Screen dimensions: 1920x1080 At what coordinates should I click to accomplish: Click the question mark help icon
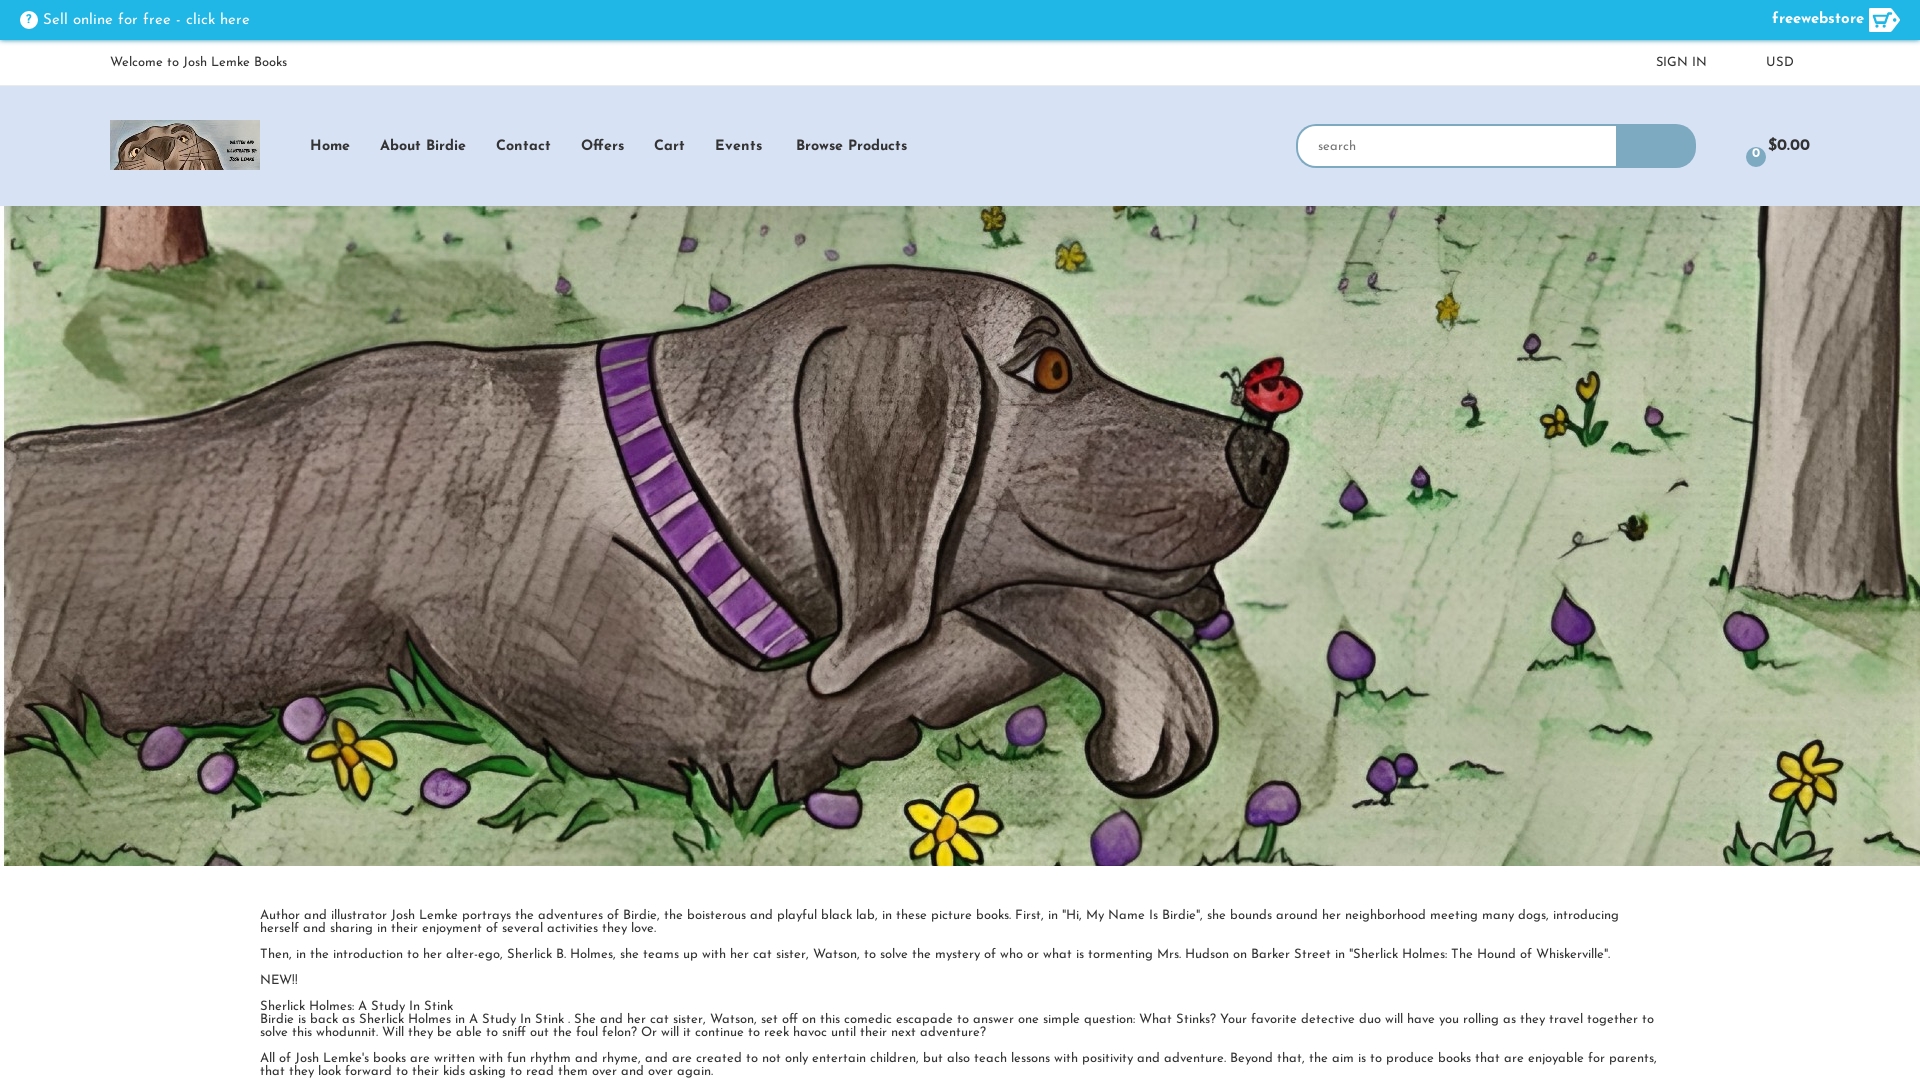pyautogui.click(x=29, y=20)
